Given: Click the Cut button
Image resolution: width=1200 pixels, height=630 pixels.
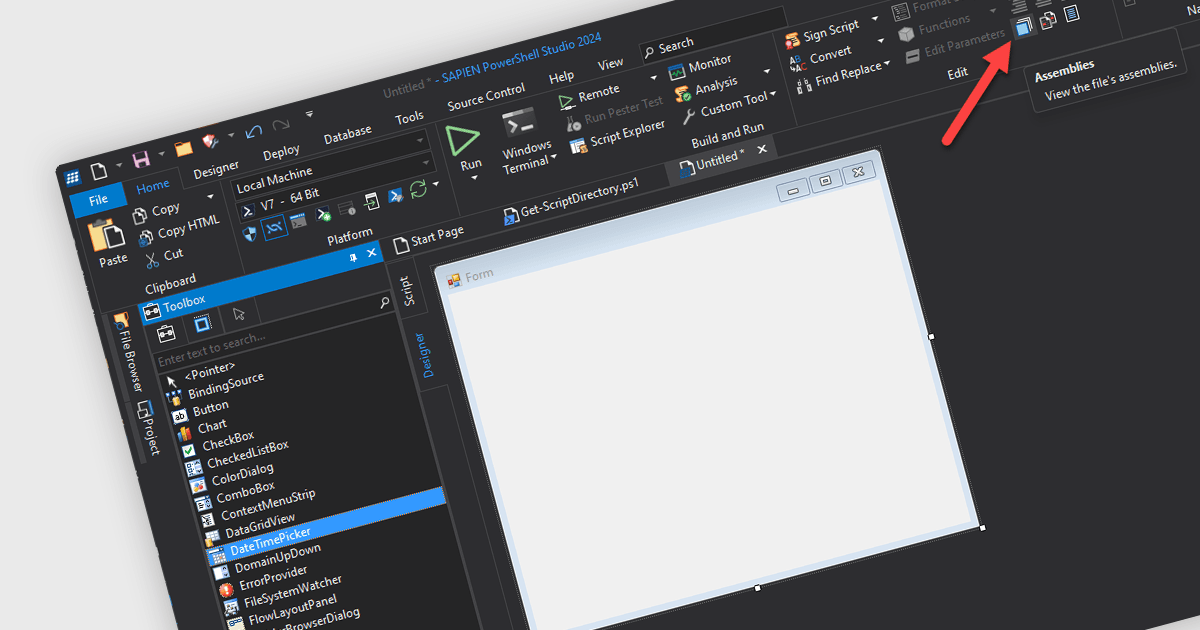Looking at the screenshot, I should tap(164, 257).
